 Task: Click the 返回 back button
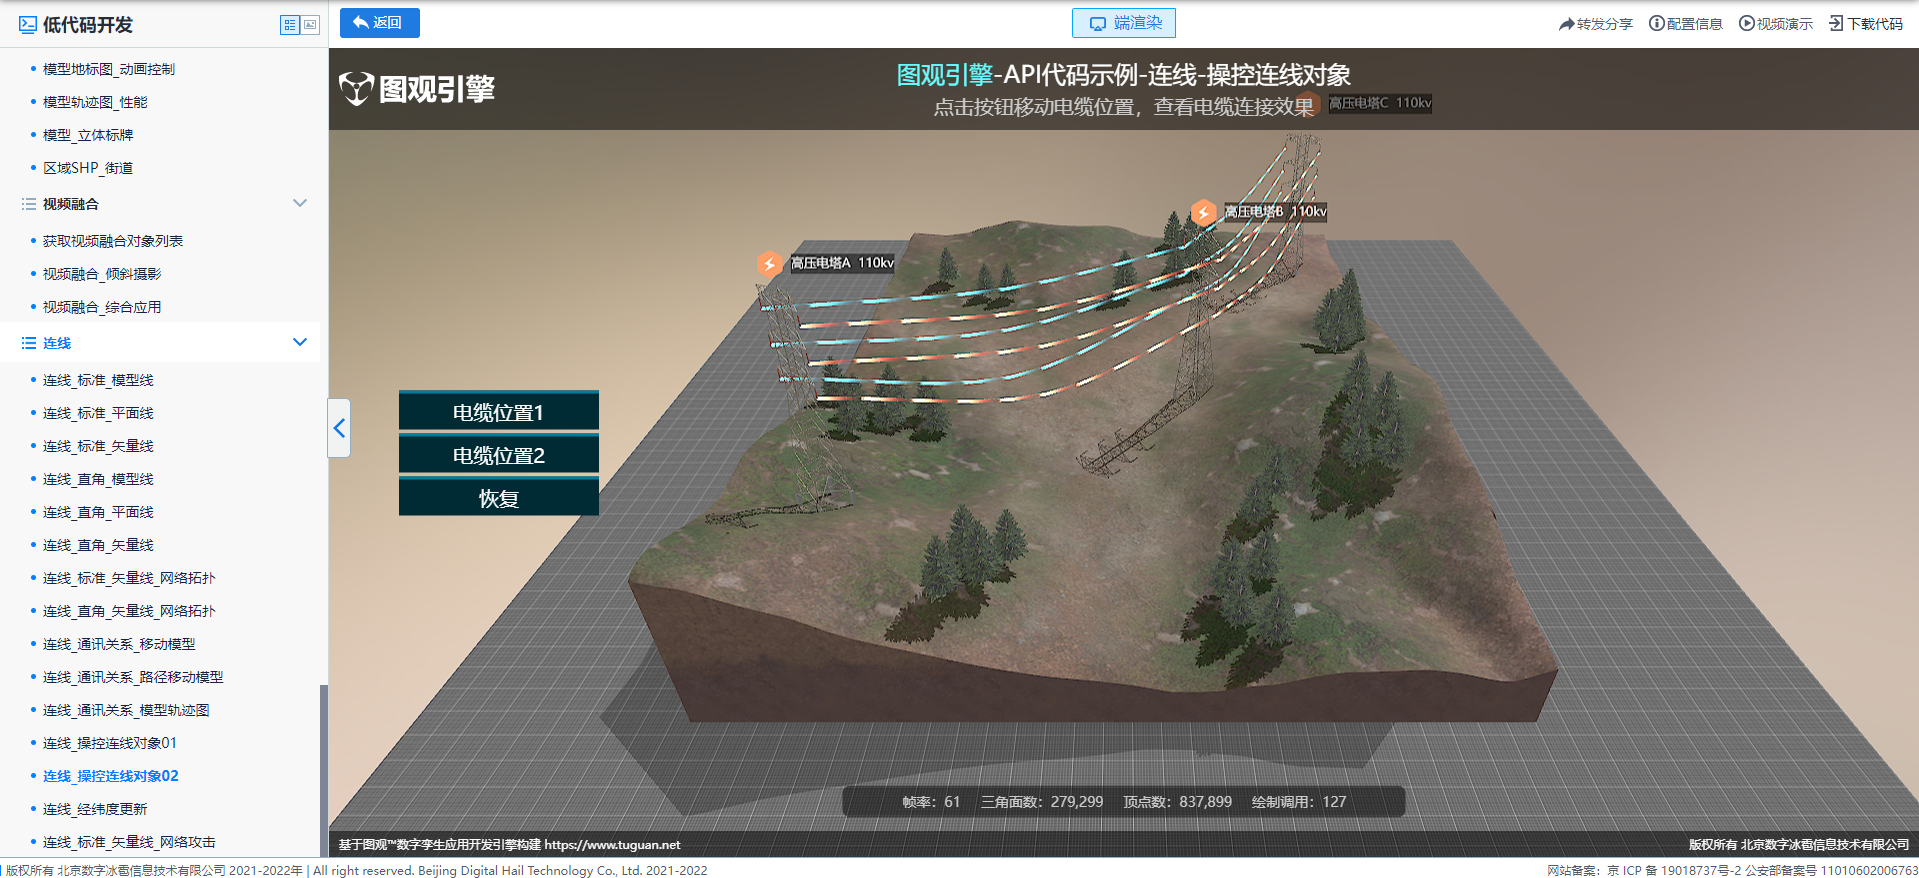(x=380, y=23)
